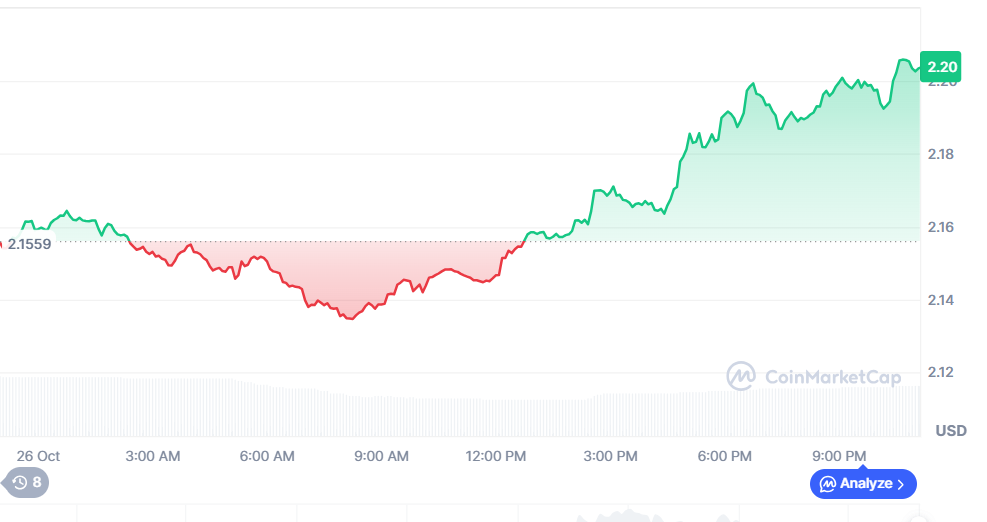Click the green 2.20 current price tag

[942, 67]
